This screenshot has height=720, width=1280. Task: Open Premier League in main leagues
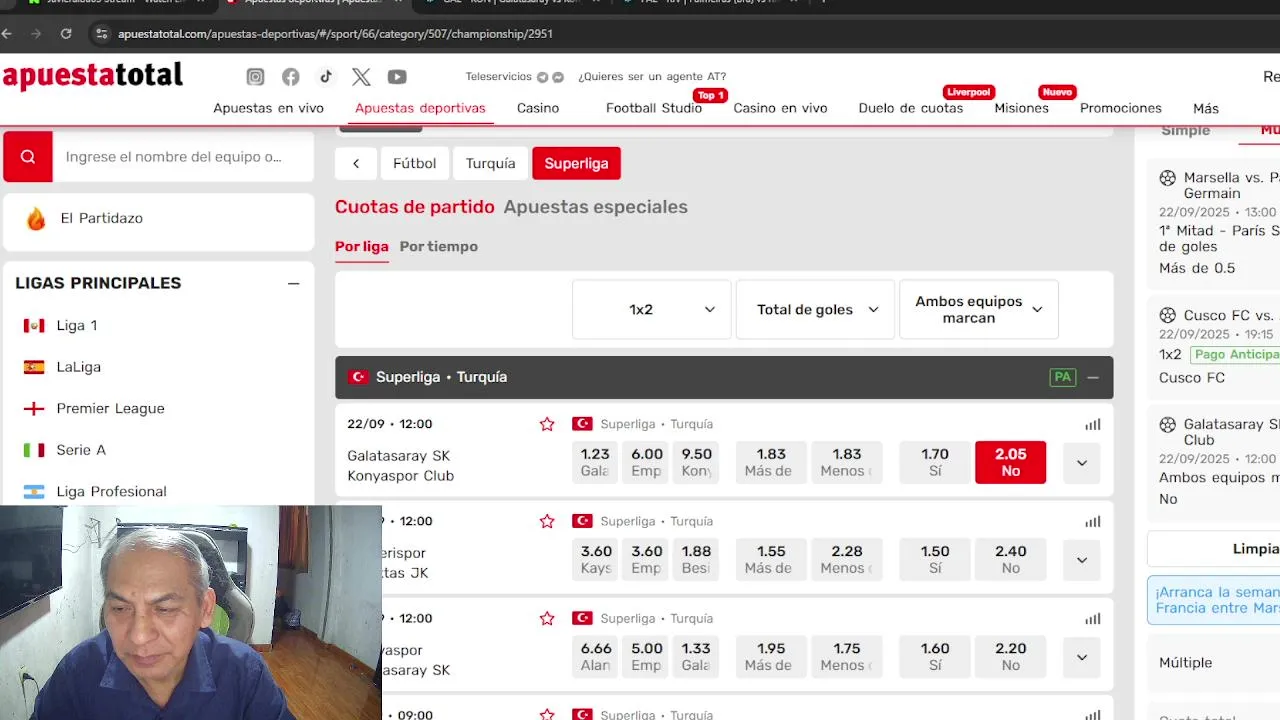(110, 408)
